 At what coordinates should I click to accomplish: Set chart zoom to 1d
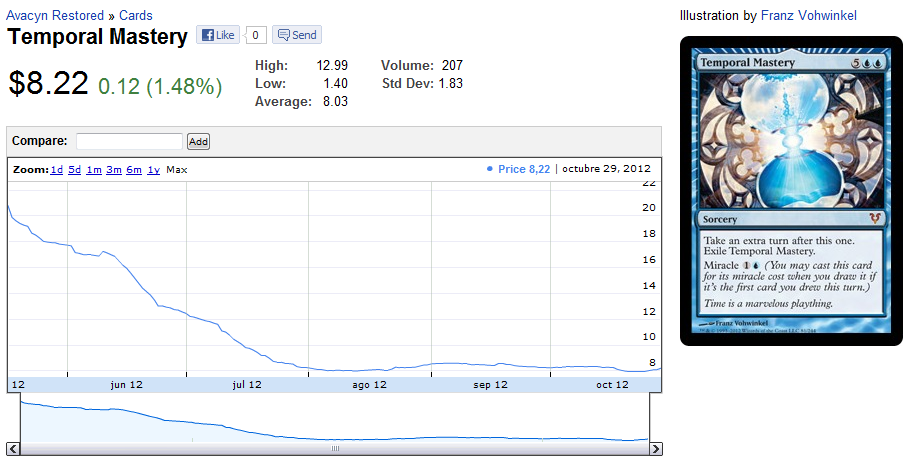click(x=56, y=170)
